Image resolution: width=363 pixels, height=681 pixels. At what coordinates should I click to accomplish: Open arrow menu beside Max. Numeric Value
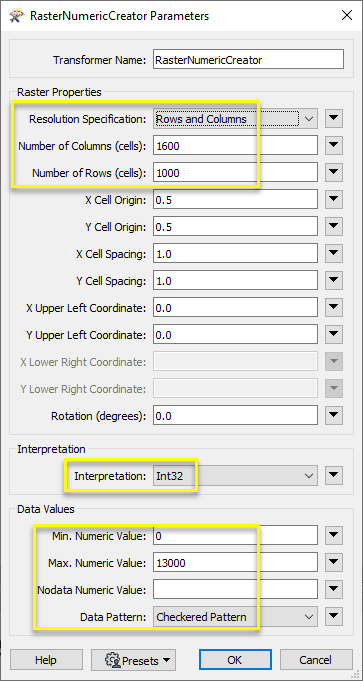click(333, 562)
